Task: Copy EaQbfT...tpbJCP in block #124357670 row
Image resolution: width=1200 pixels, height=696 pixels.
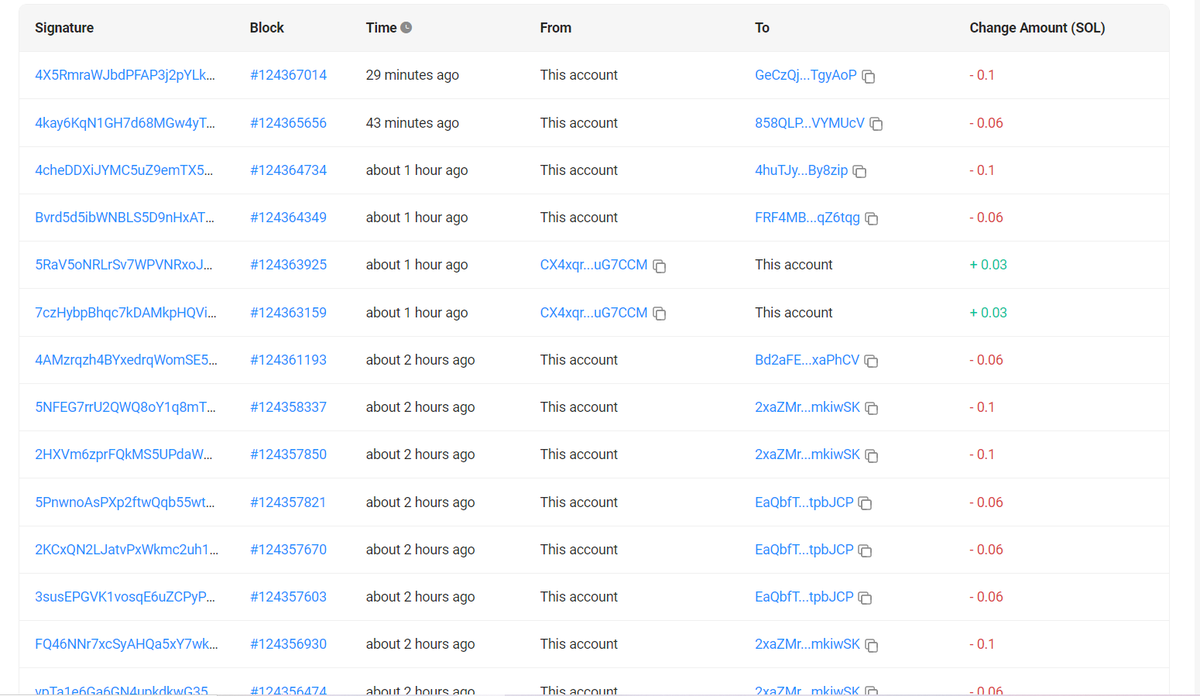Action: [x=866, y=551]
